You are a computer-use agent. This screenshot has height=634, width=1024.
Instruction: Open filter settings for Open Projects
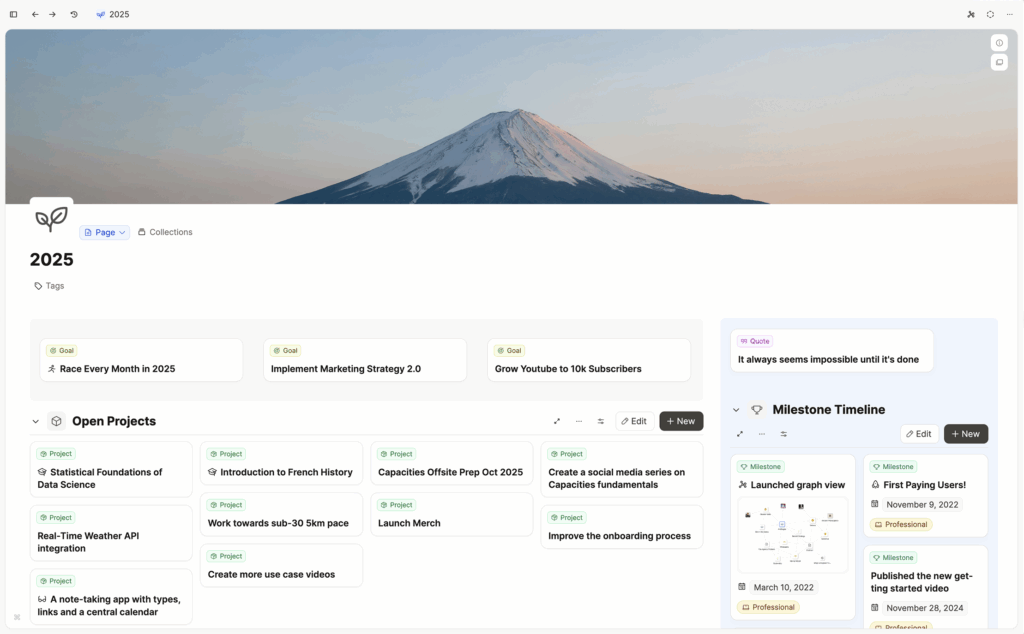click(601, 421)
